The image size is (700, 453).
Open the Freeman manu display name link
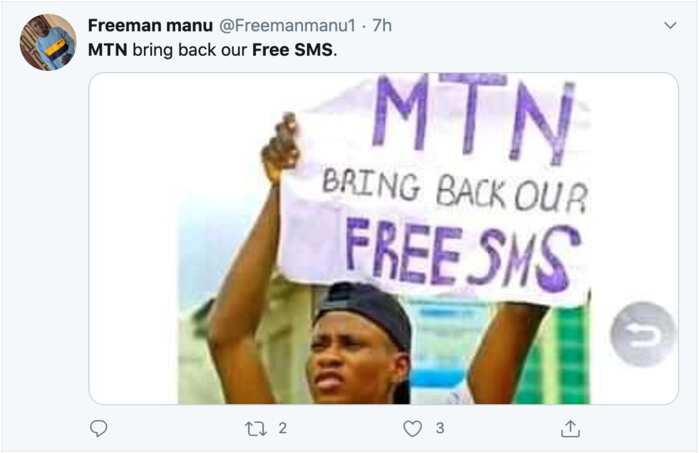click(x=150, y=25)
